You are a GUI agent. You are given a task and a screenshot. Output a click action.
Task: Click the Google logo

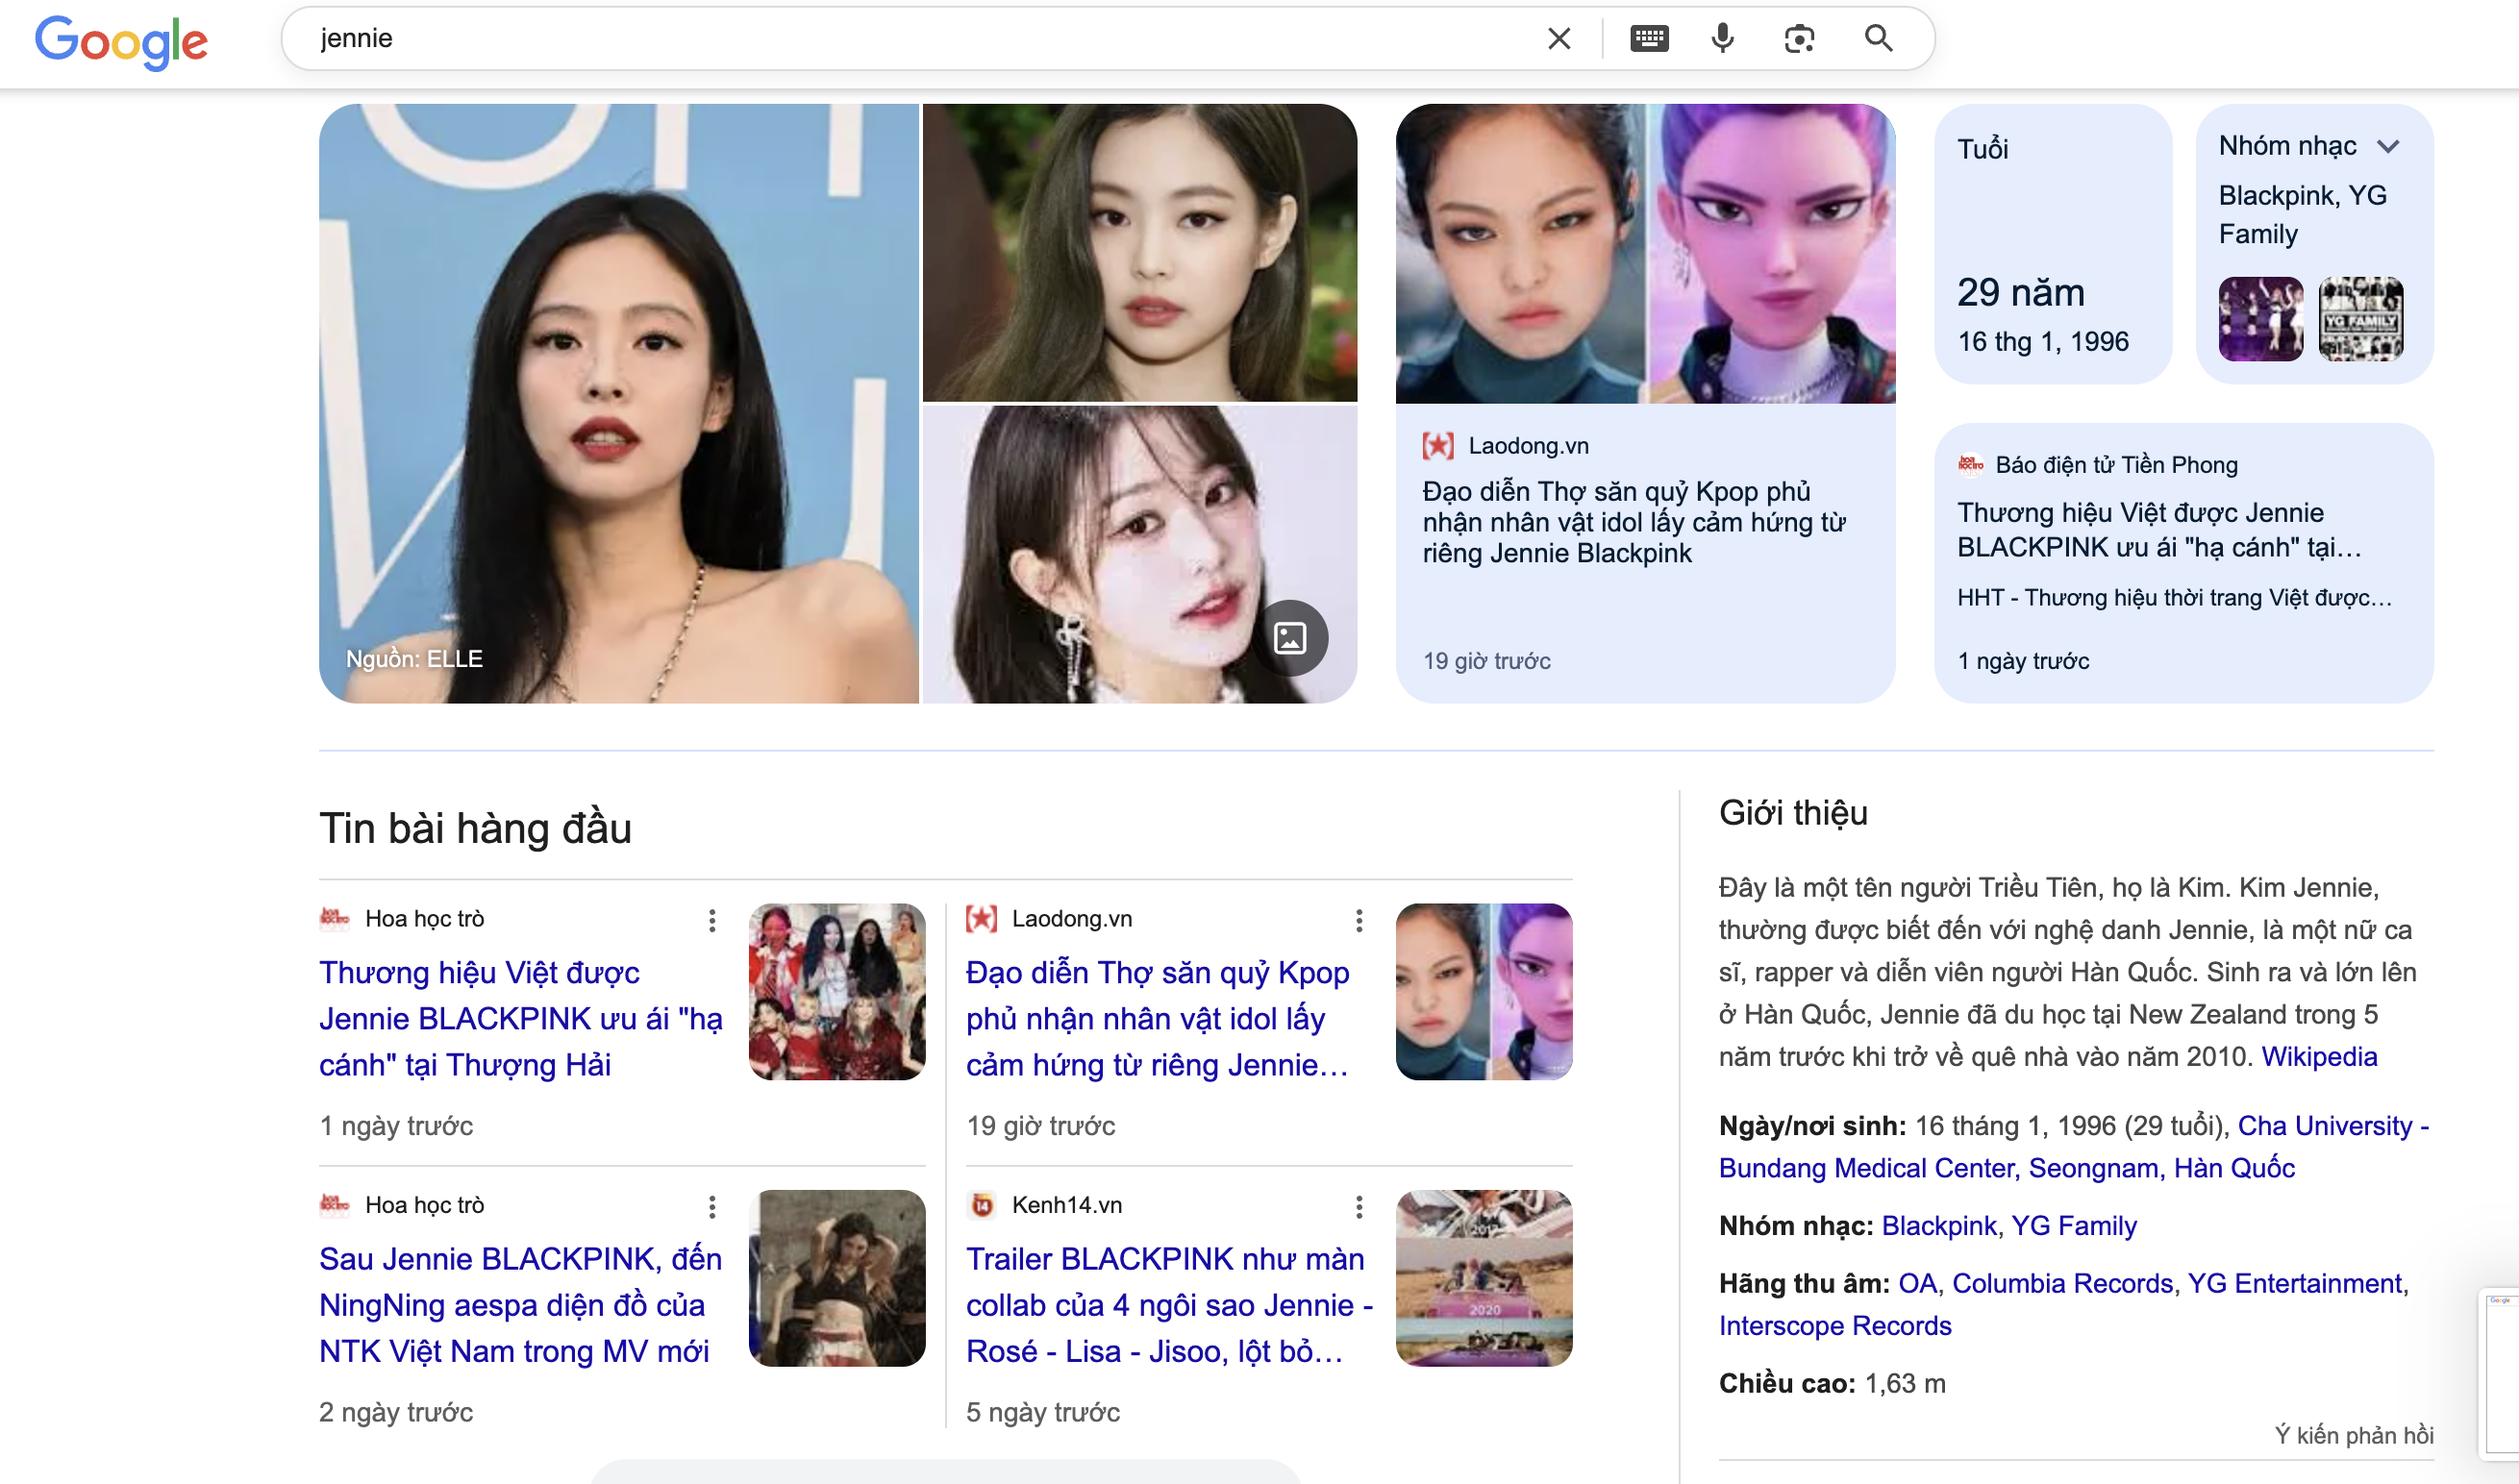pos(121,41)
